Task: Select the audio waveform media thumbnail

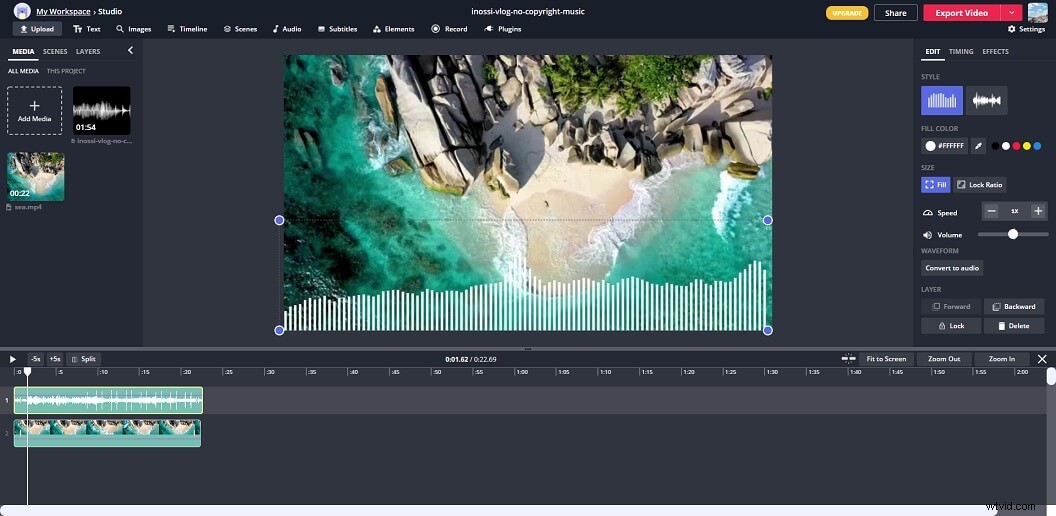Action: point(102,110)
